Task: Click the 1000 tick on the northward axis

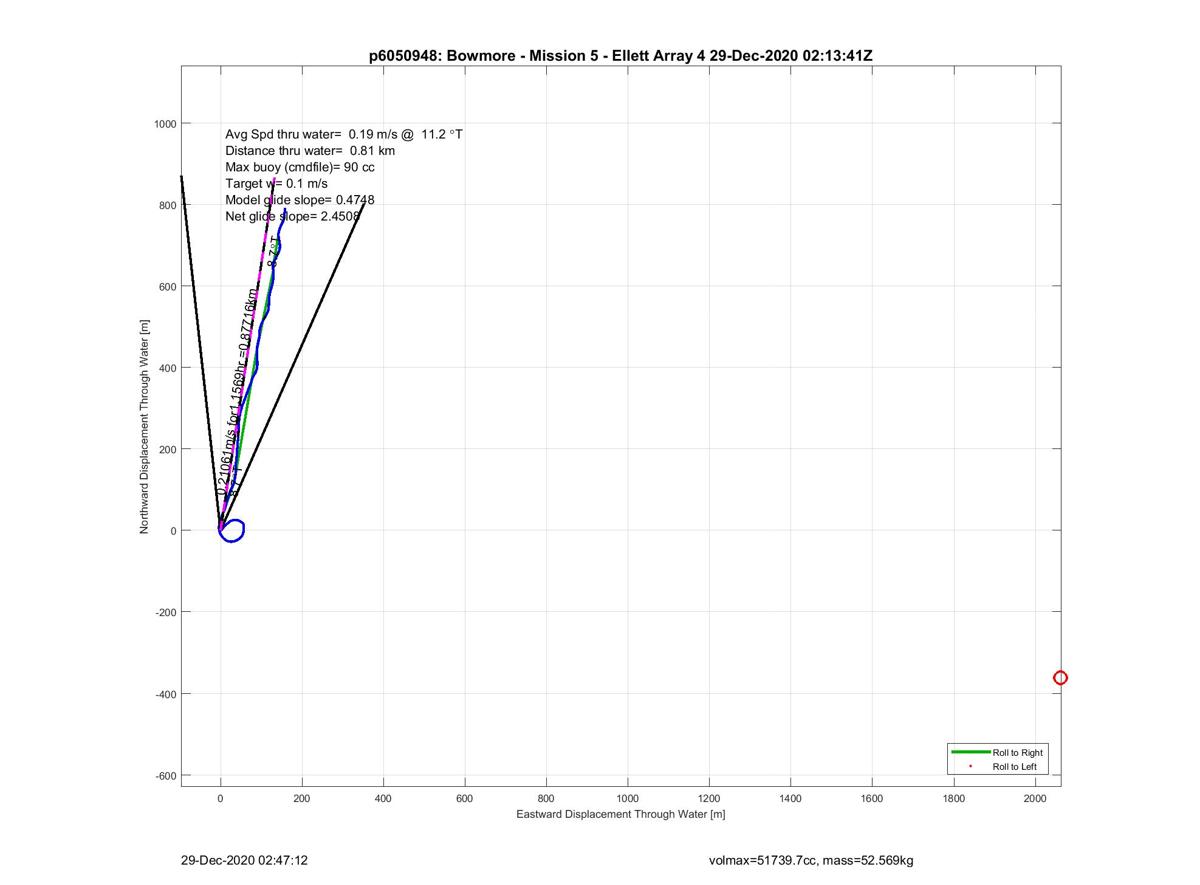Action: click(165, 124)
